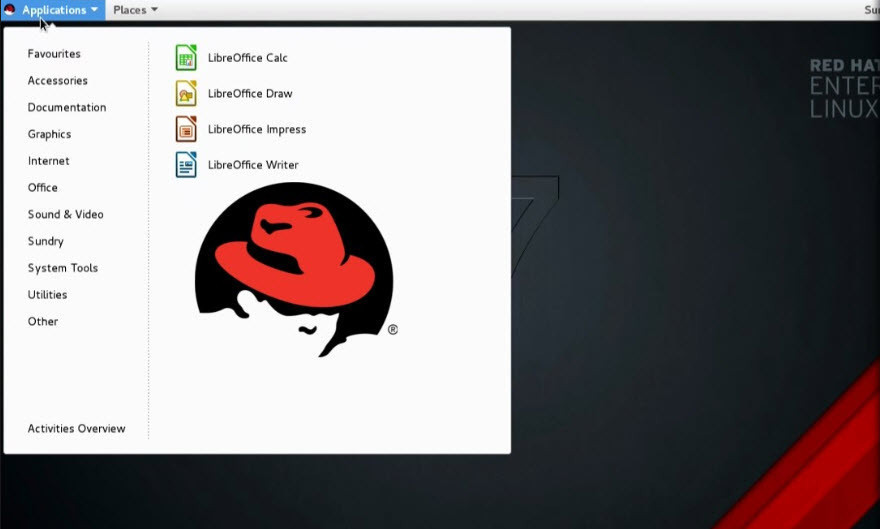Viewport: 880px width, 529px height.
Task: Expand the Applications menu arrow
Action: [94, 10]
